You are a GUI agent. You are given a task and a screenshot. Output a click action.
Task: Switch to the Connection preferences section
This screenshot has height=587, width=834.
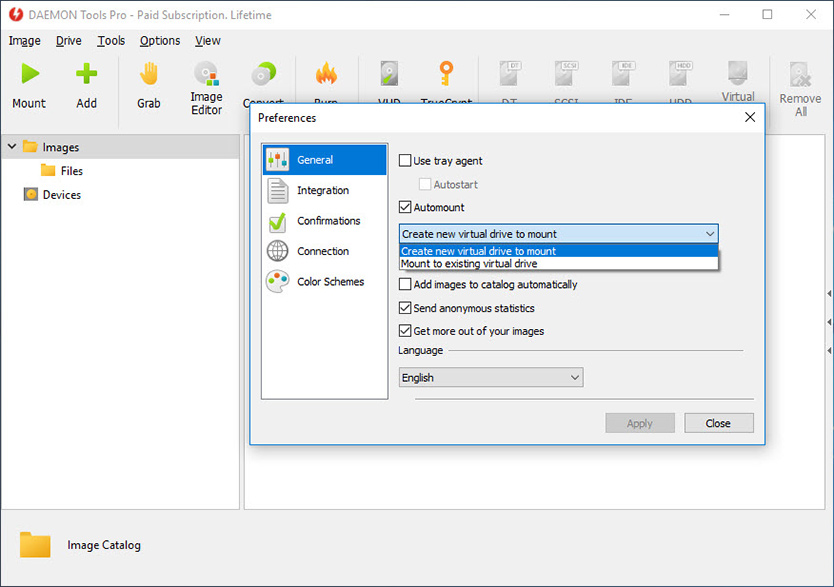(x=323, y=251)
